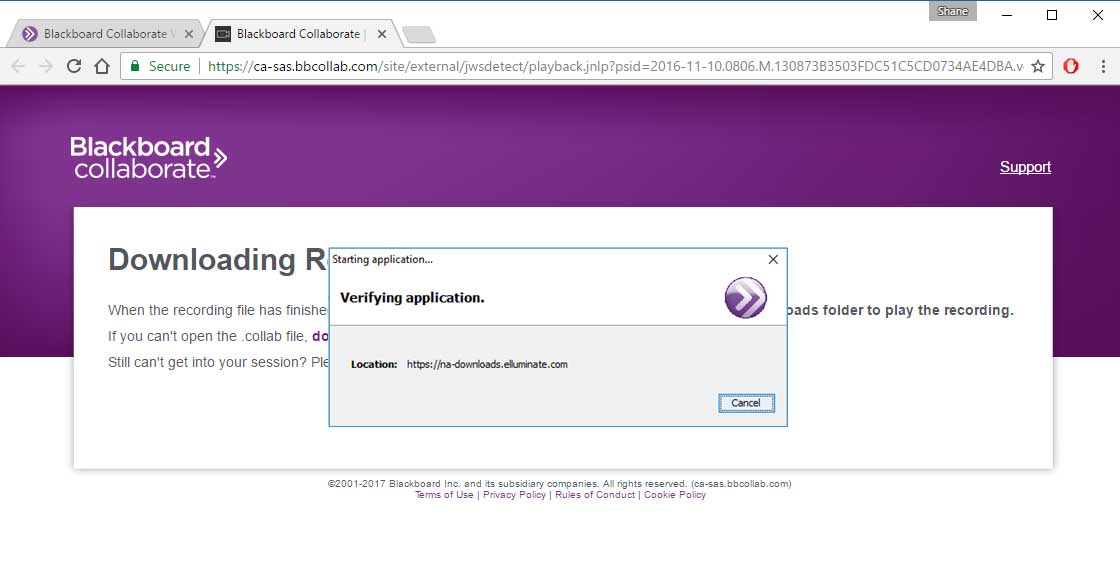Open the Rules of Conduct link
The width and height of the screenshot is (1120, 569).
(595, 495)
